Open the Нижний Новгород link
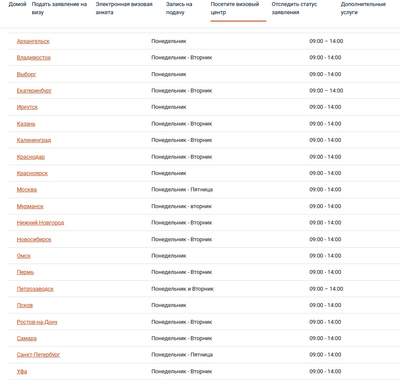 pyautogui.click(x=40, y=223)
